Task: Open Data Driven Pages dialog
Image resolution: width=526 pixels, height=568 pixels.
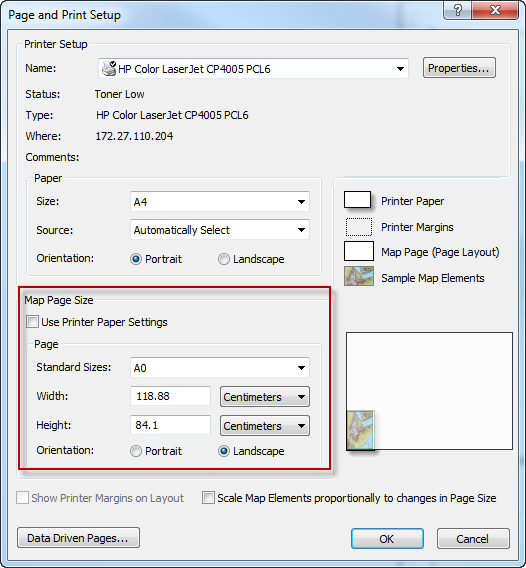Action: pos(78,538)
